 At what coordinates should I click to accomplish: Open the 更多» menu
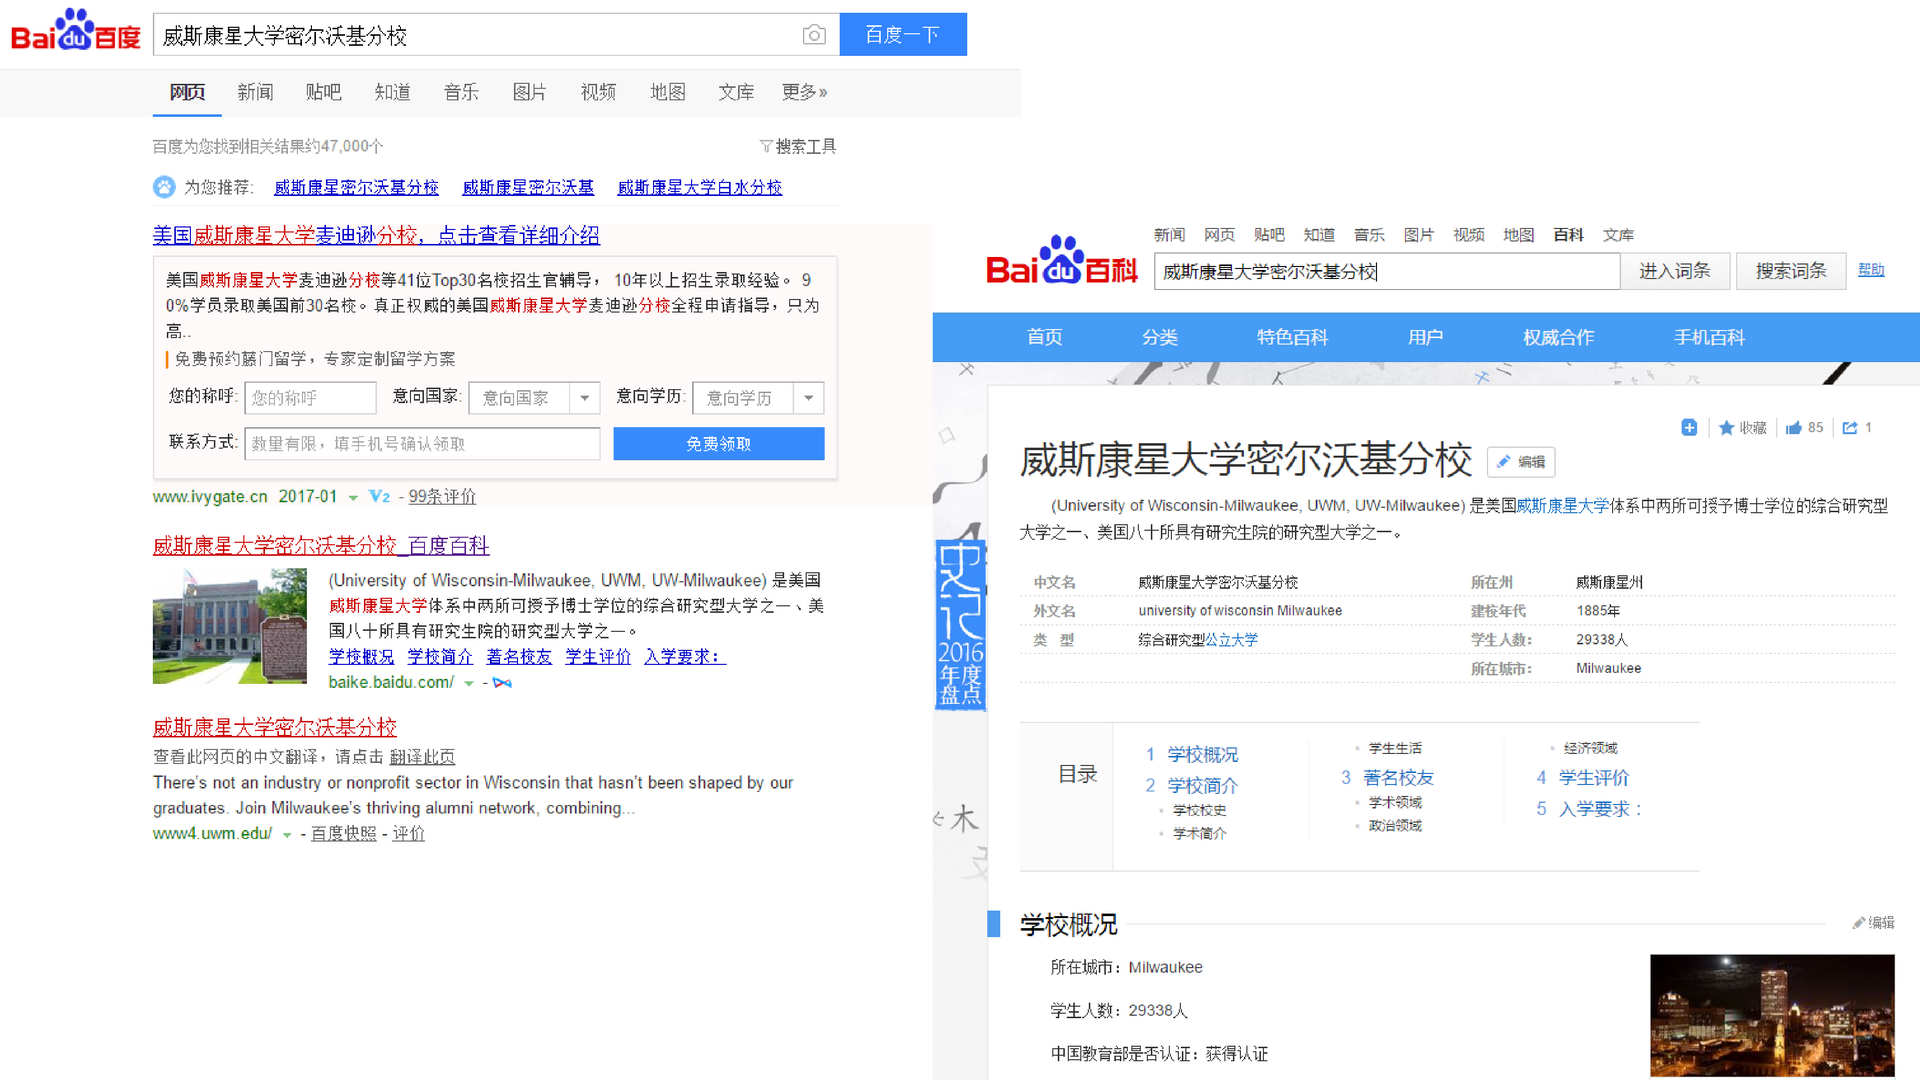805,92
